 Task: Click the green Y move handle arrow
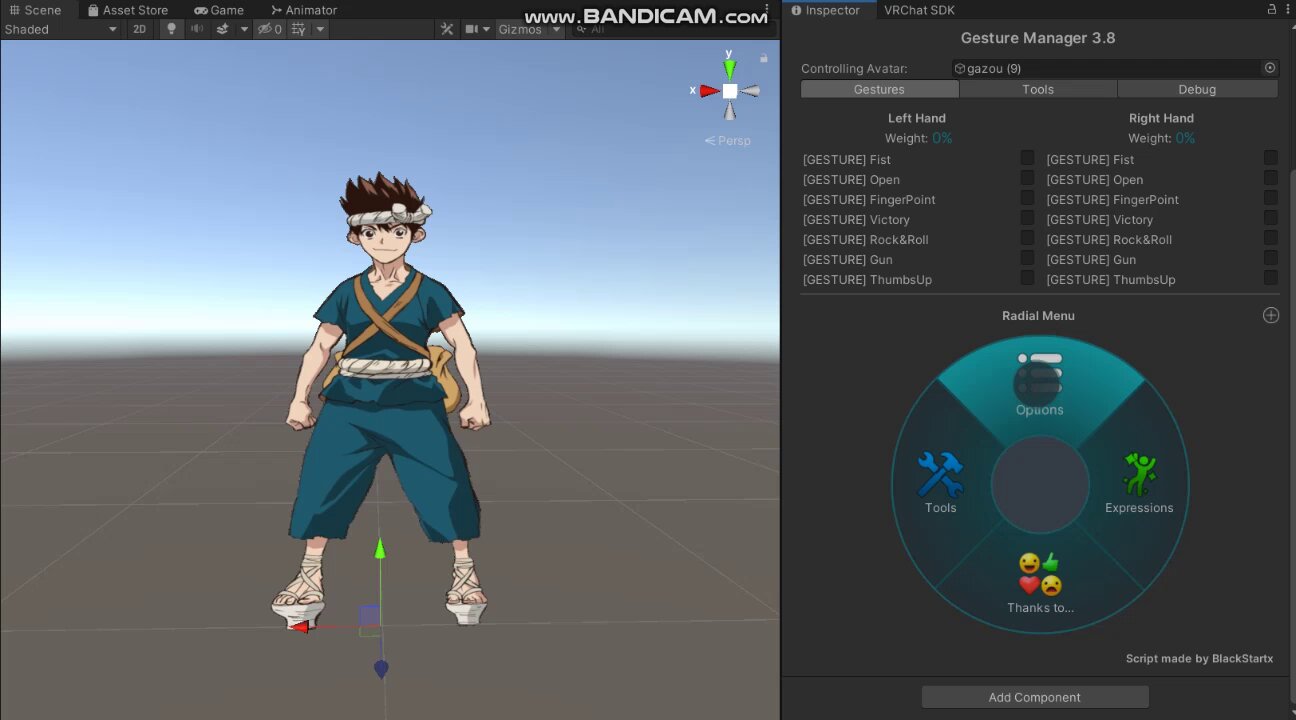point(380,548)
